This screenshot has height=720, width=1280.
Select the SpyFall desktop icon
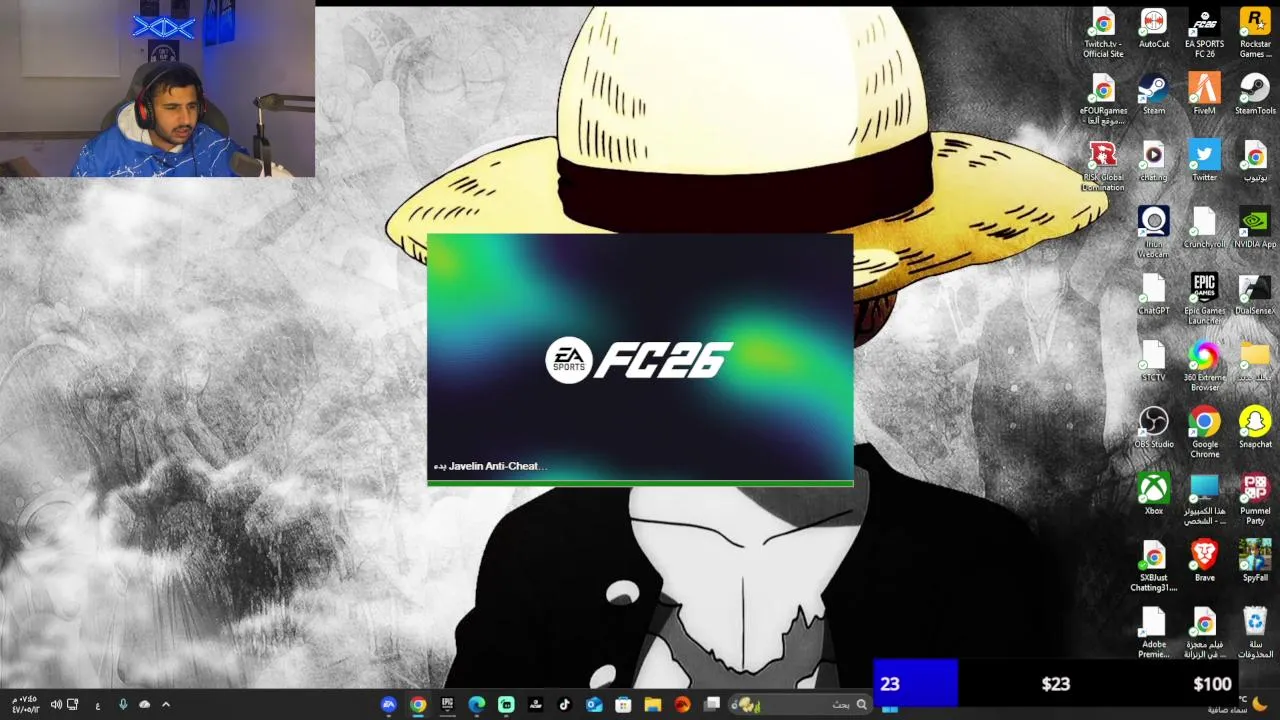[x=1255, y=562]
